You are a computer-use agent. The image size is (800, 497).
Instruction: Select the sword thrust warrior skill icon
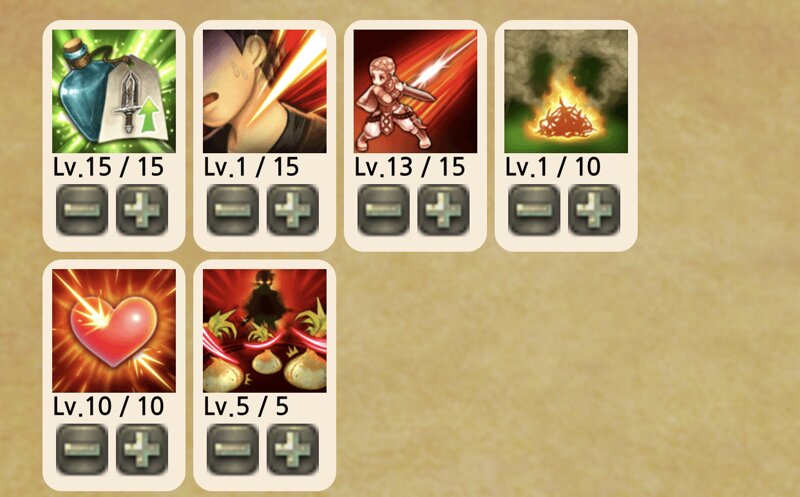point(415,91)
